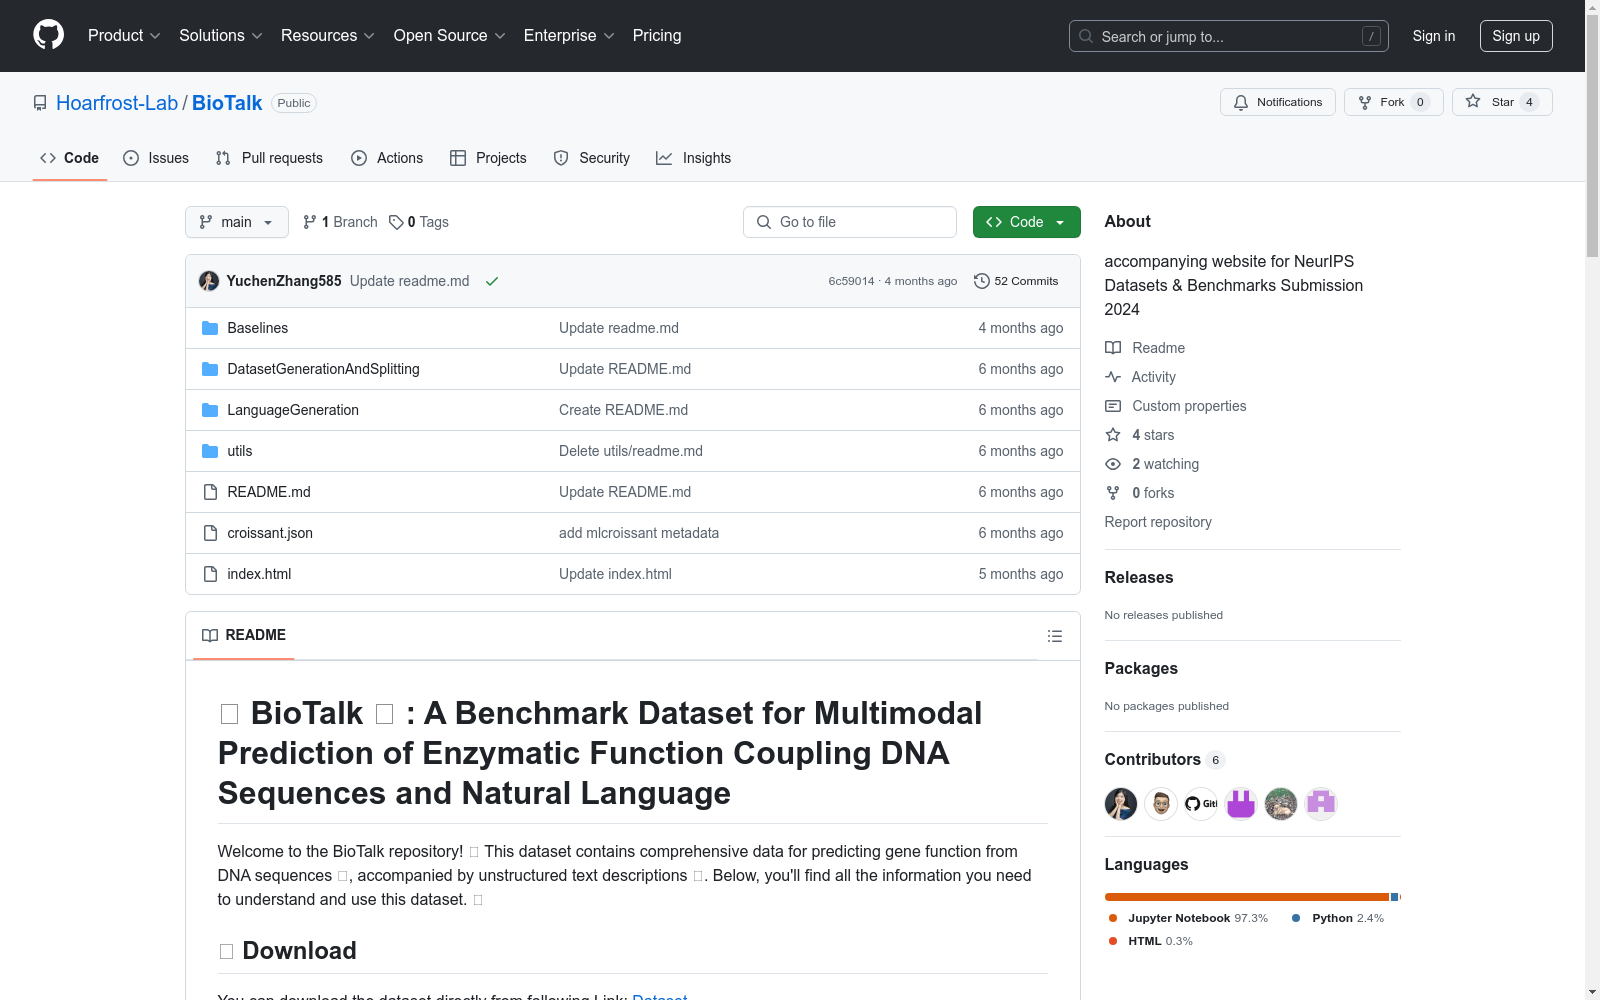The height and width of the screenshot is (1000, 1600).
Task: Open commit 6c59014 hash link
Action: click(851, 281)
